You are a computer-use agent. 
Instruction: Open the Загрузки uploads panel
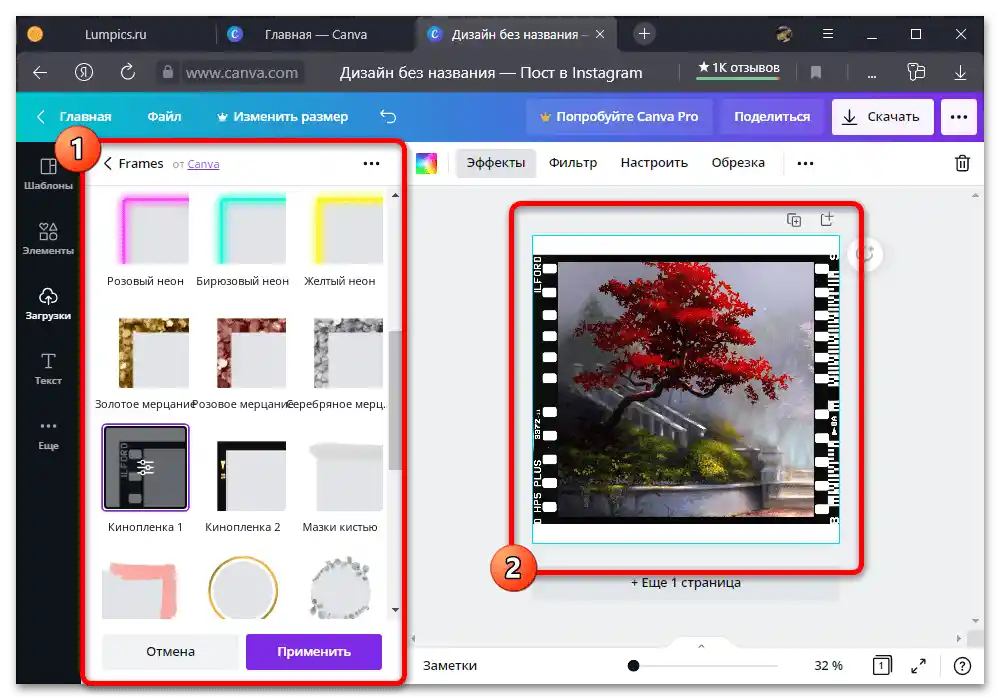(x=48, y=304)
